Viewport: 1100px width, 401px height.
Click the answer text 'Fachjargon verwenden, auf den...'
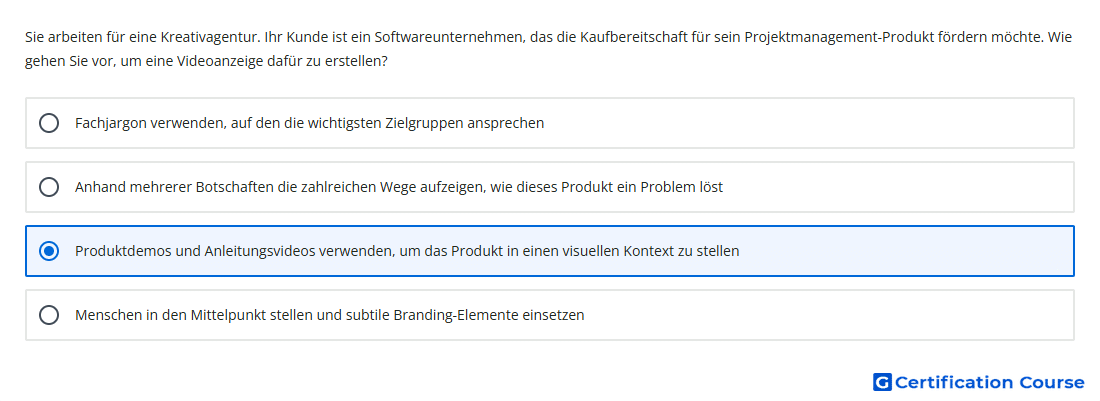pos(309,123)
